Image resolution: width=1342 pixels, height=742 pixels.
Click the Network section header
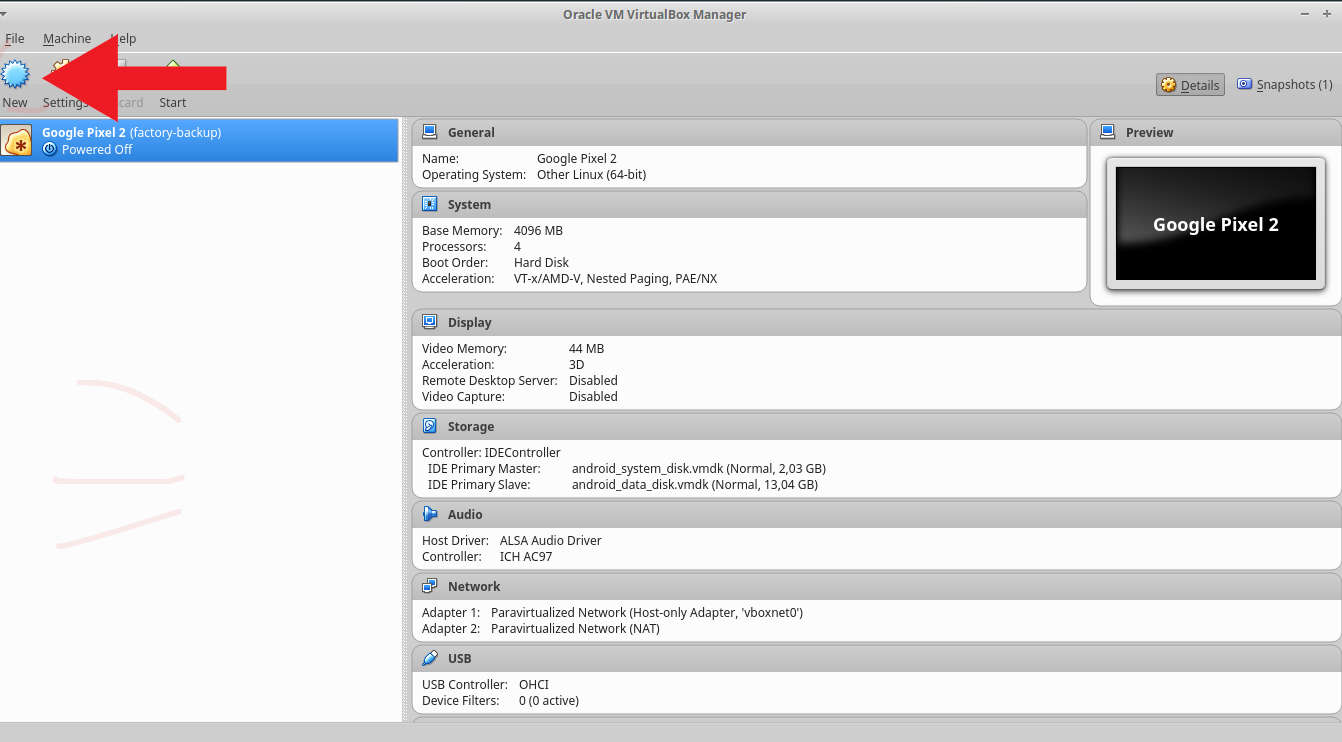[x=877, y=586]
